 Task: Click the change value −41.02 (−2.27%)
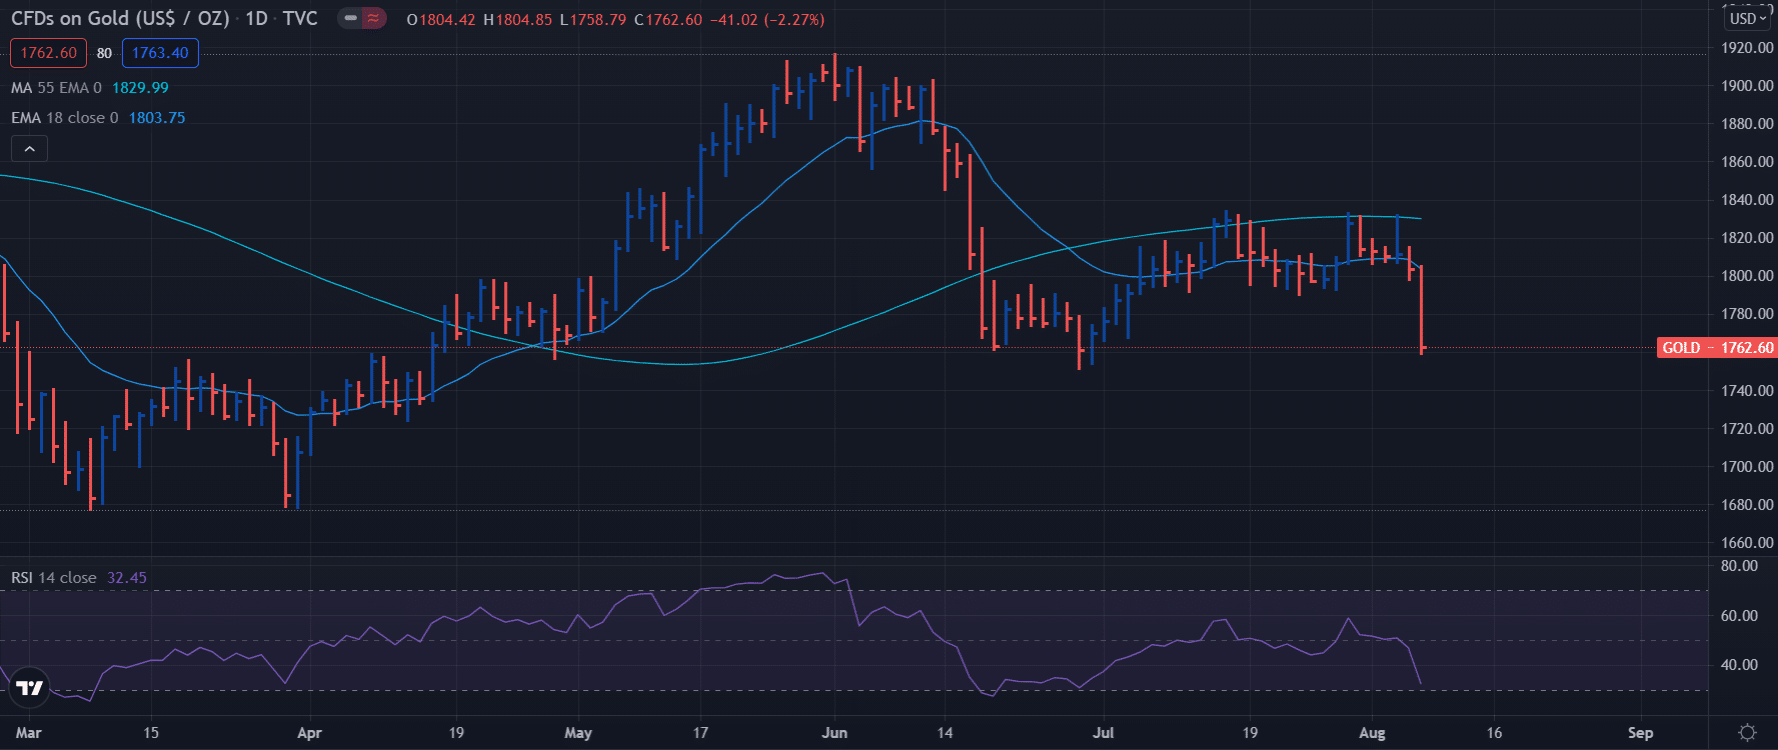pos(767,20)
